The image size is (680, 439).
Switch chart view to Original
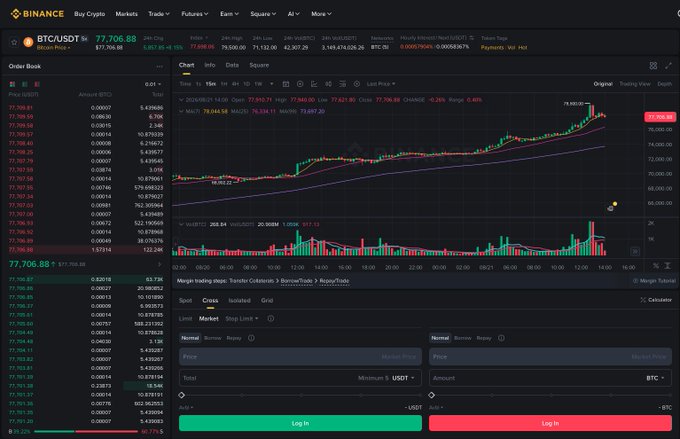[x=603, y=84]
